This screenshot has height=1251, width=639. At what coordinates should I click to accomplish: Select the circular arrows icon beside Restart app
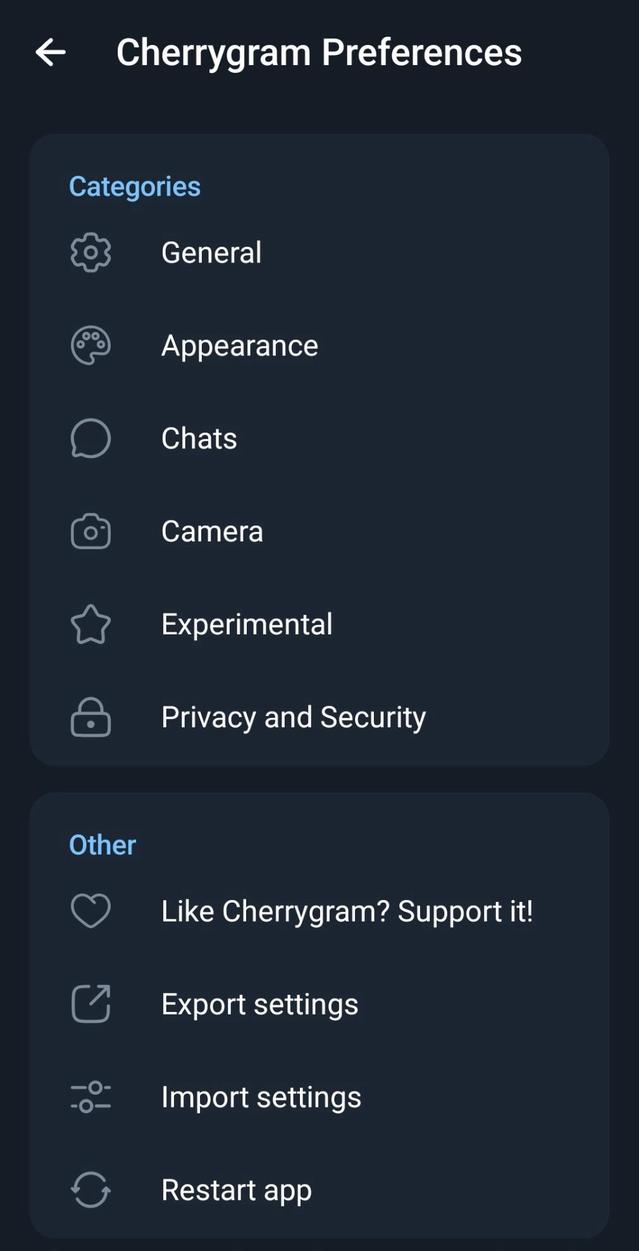pos(90,1189)
